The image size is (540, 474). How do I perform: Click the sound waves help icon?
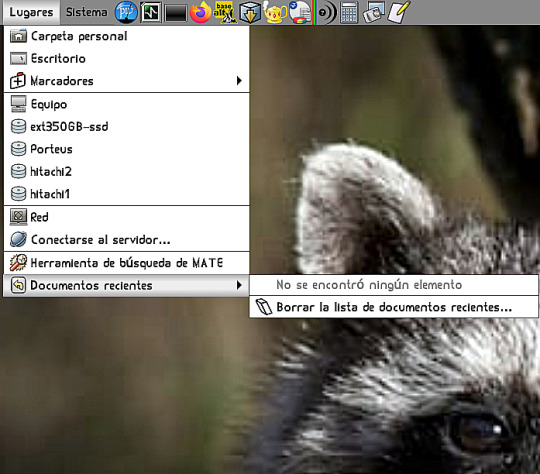point(327,12)
